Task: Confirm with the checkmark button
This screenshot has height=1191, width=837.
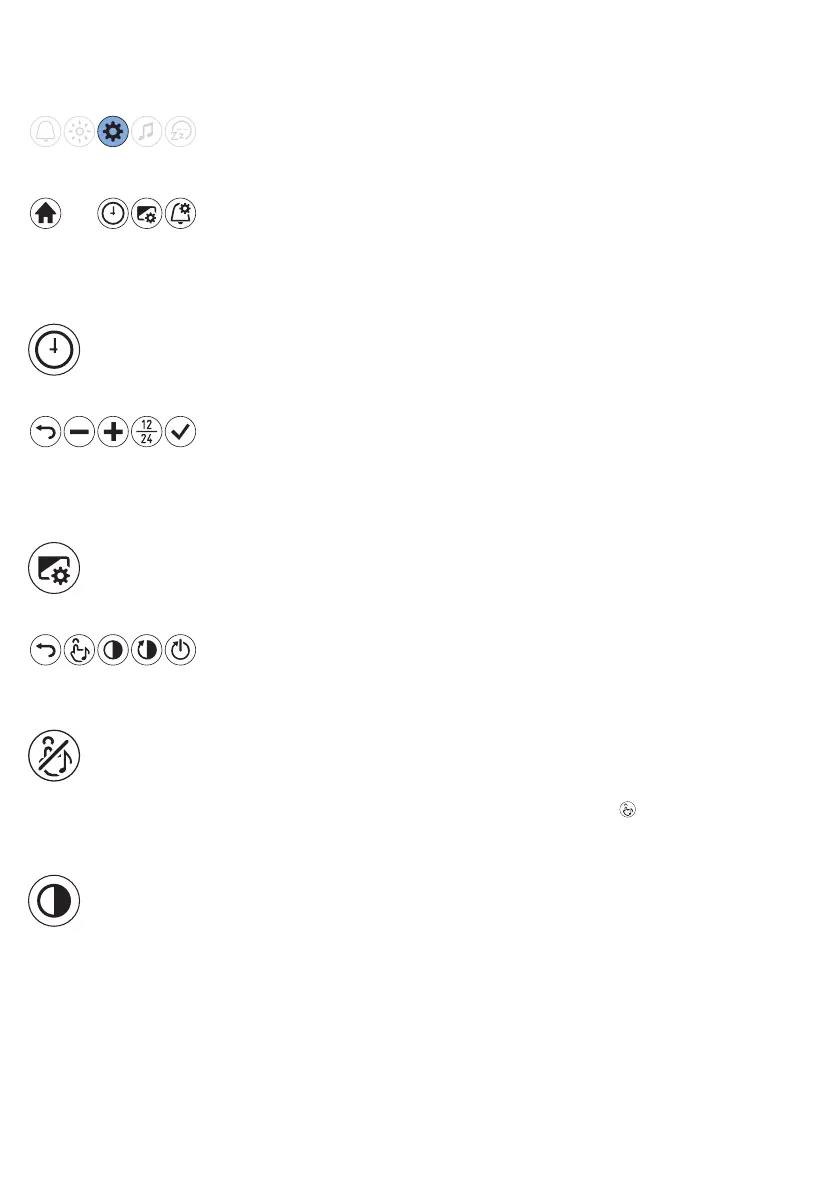Action: [181, 431]
